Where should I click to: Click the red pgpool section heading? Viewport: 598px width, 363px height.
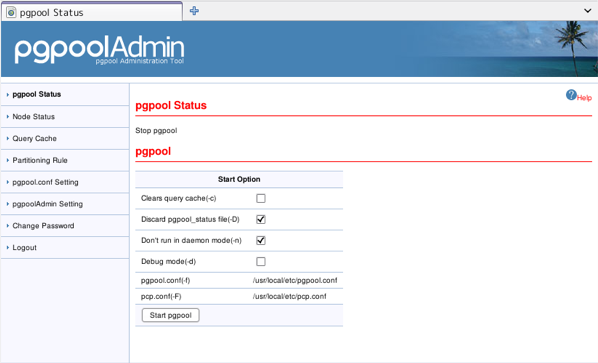(x=153, y=151)
